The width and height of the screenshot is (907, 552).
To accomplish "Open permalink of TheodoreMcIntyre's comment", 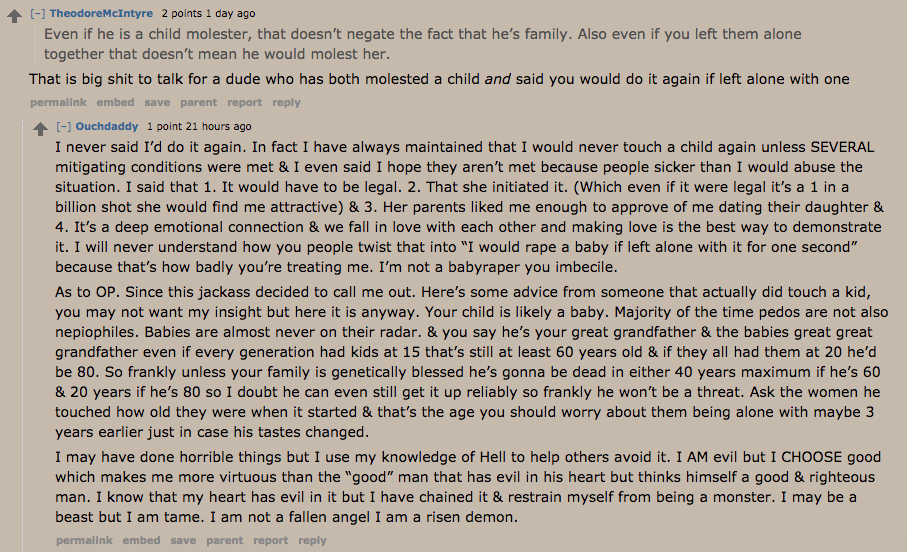I will (x=58, y=102).
